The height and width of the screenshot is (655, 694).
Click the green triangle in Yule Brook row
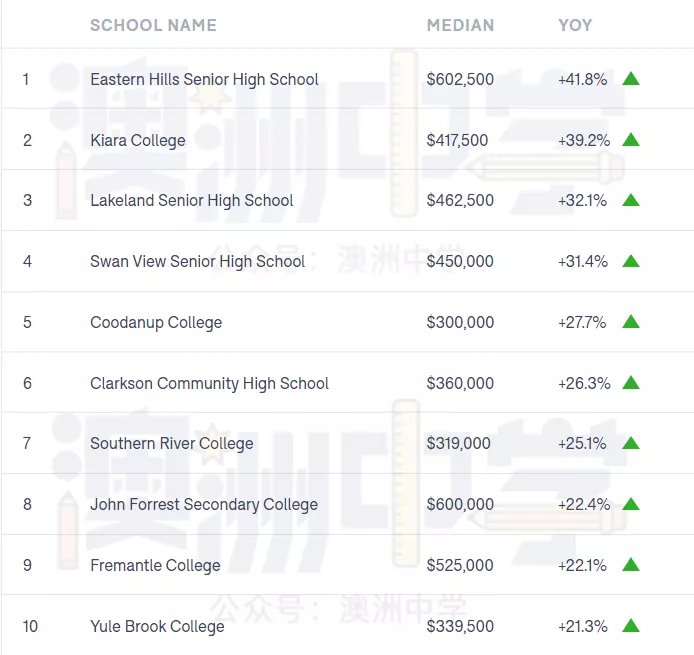631,626
